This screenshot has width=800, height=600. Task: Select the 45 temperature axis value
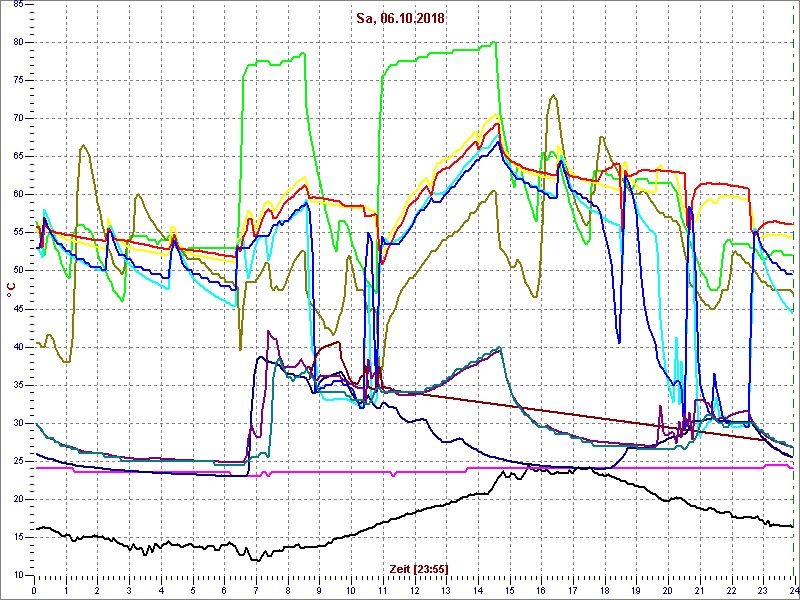[x=16, y=309]
